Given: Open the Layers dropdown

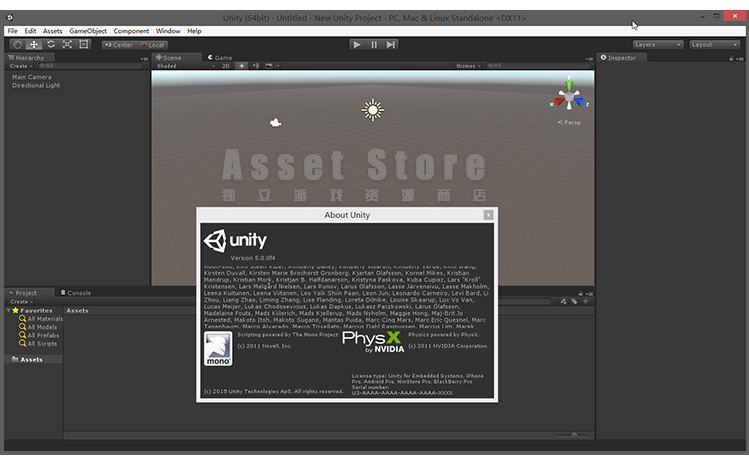Looking at the screenshot, I should click(657, 45).
